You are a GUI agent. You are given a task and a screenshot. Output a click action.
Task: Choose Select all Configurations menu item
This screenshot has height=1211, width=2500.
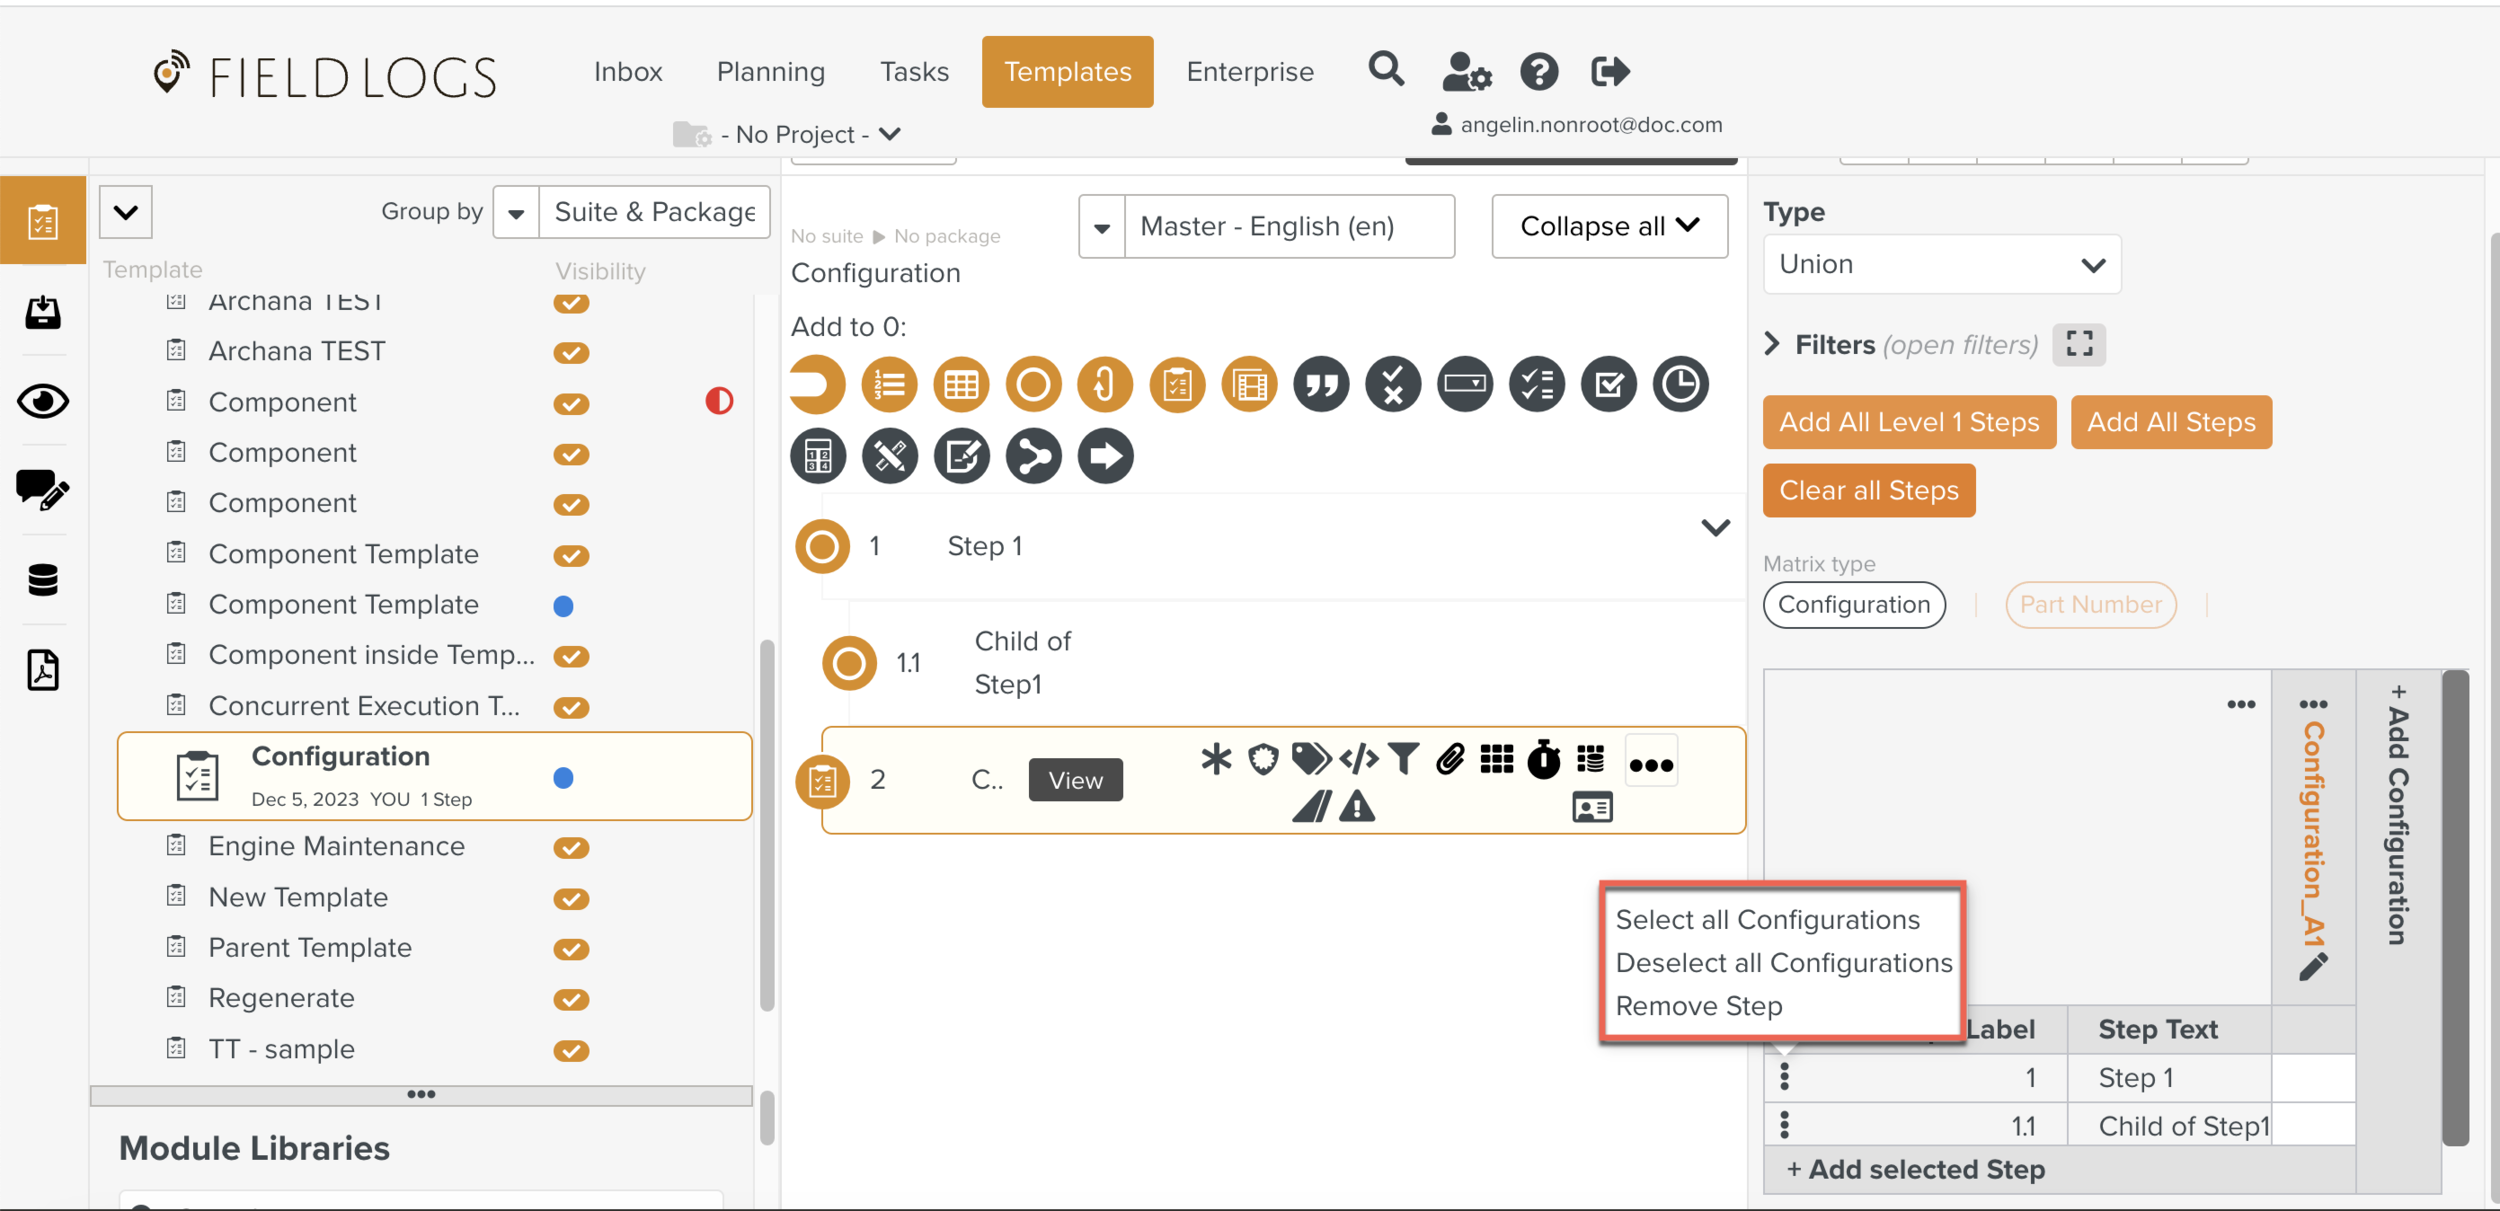tap(1768, 919)
